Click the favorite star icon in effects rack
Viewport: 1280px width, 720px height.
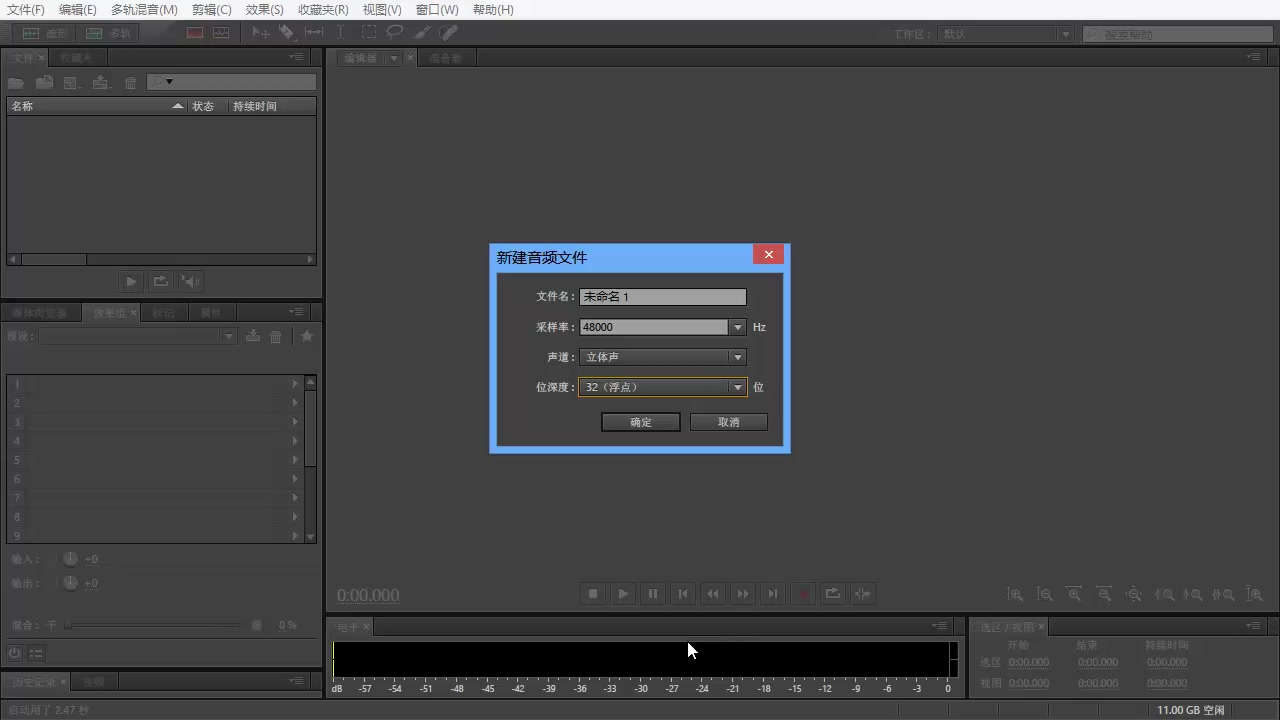[307, 336]
